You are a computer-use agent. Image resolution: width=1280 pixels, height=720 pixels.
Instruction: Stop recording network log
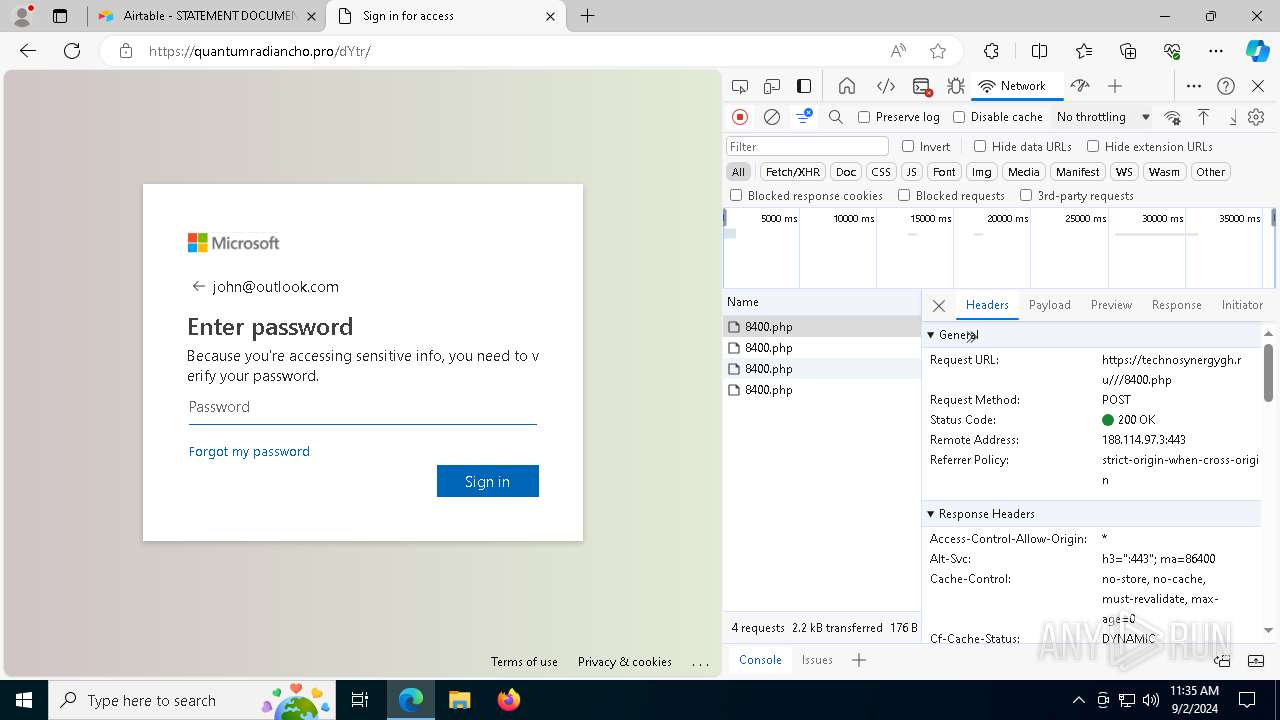coord(740,117)
